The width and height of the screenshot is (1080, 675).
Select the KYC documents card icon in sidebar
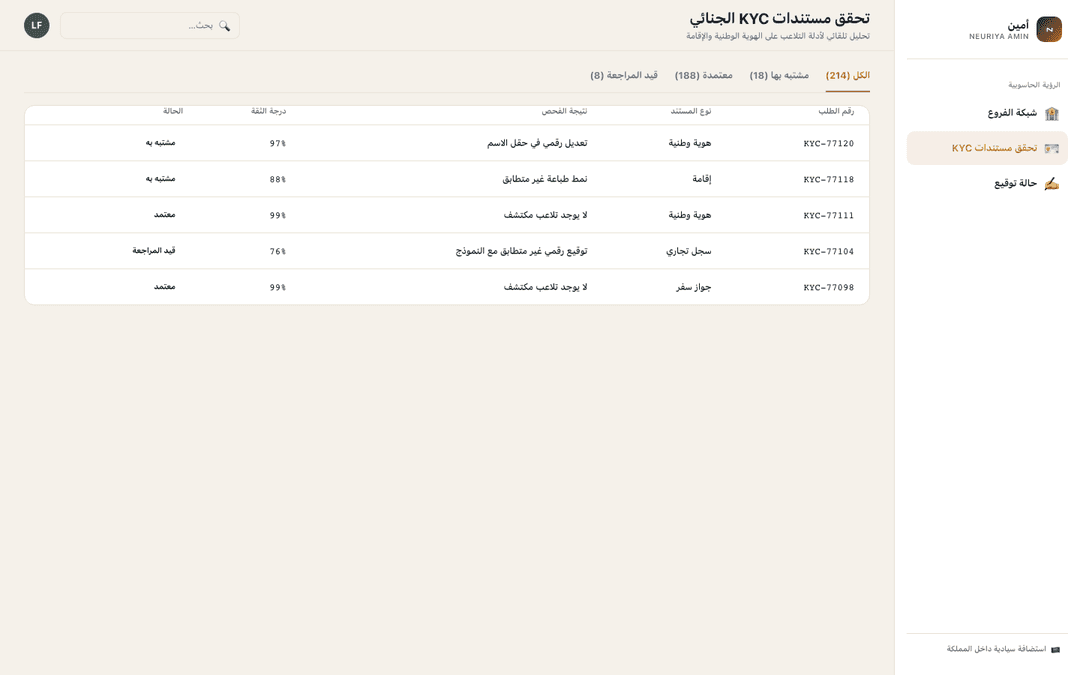pos(1051,148)
